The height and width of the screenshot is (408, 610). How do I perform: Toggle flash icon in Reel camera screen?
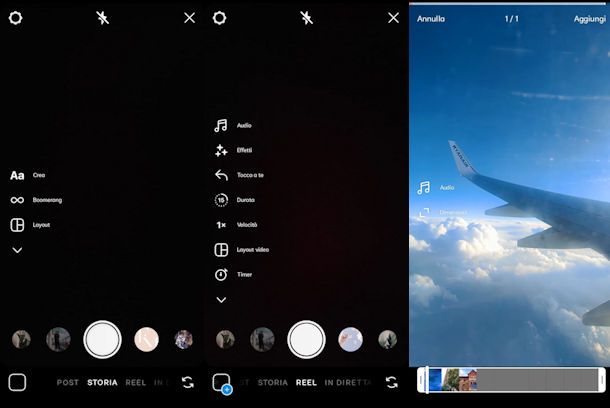pyautogui.click(x=307, y=18)
